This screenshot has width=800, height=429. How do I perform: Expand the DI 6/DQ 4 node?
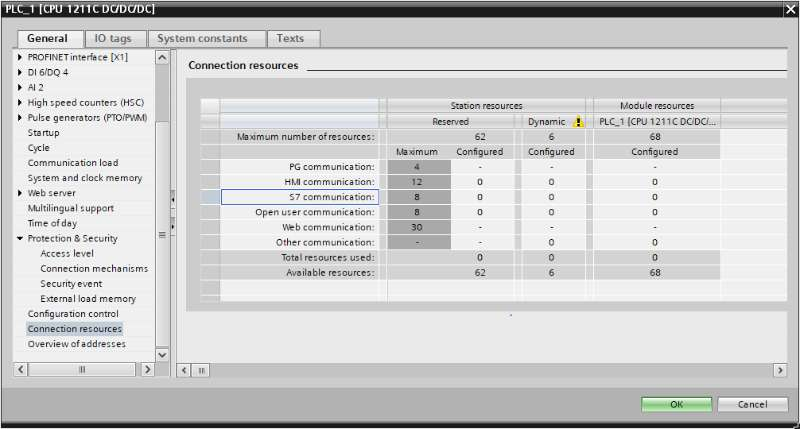point(20,72)
